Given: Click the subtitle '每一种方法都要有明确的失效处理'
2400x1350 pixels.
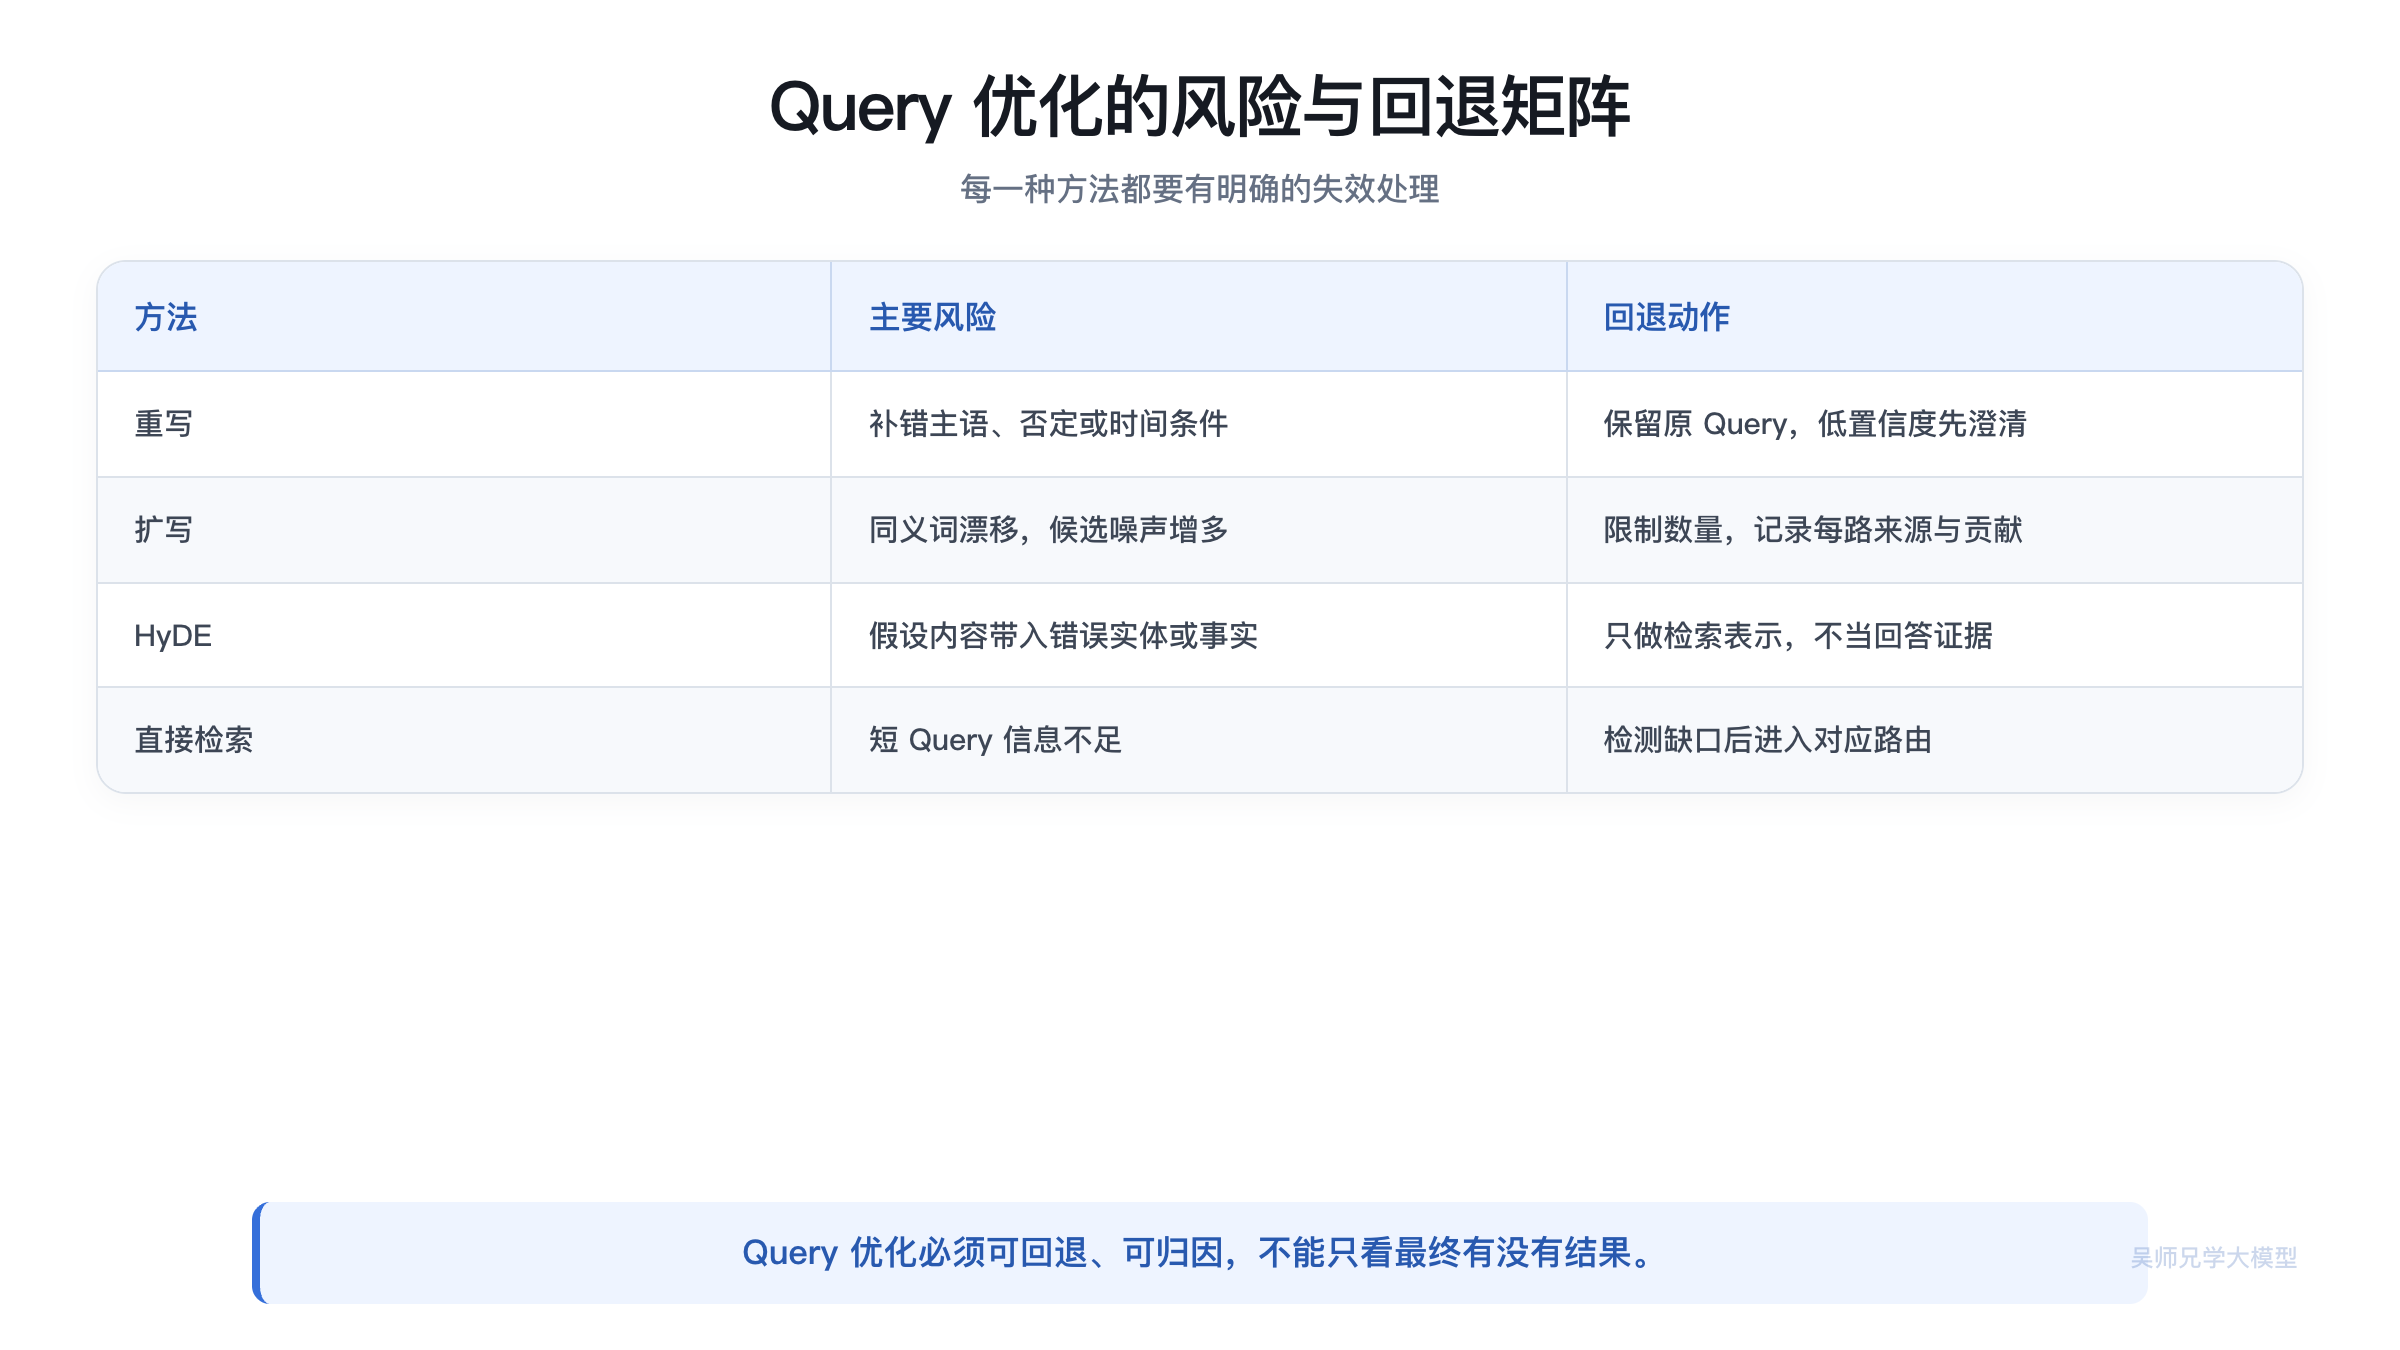Looking at the screenshot, I should tap(1200, 189).
